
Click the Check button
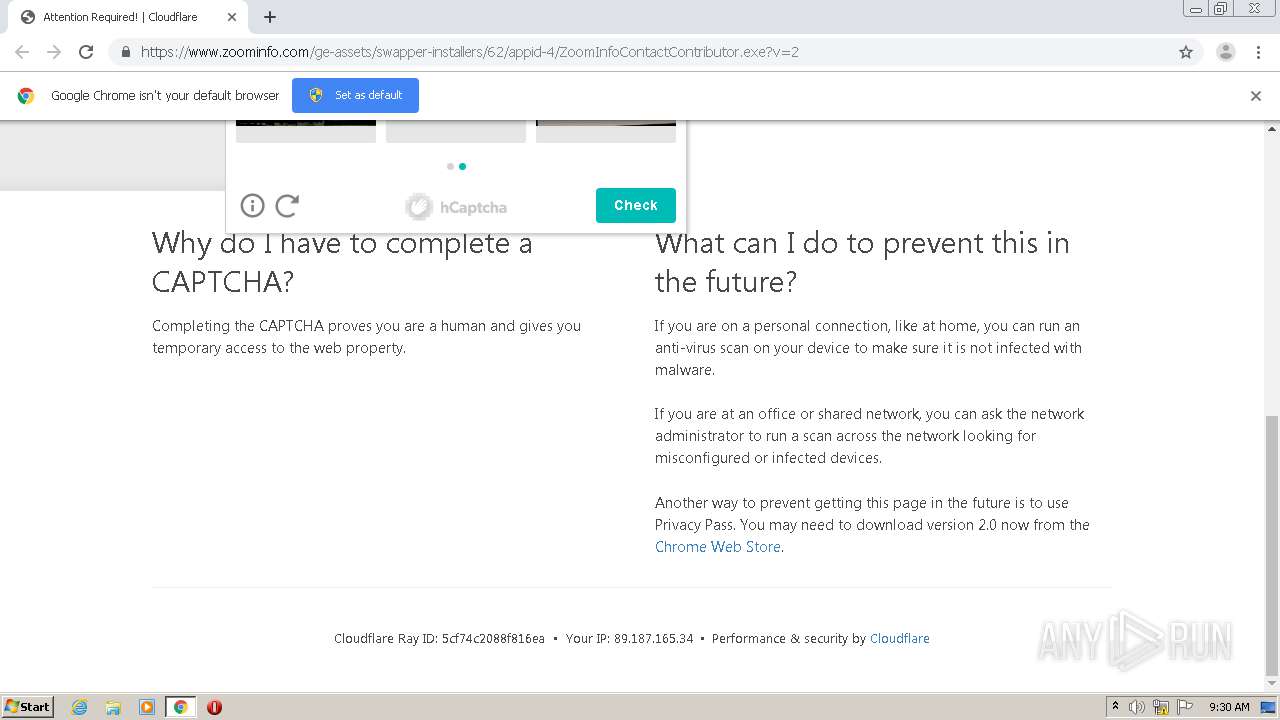click(636, 205)
